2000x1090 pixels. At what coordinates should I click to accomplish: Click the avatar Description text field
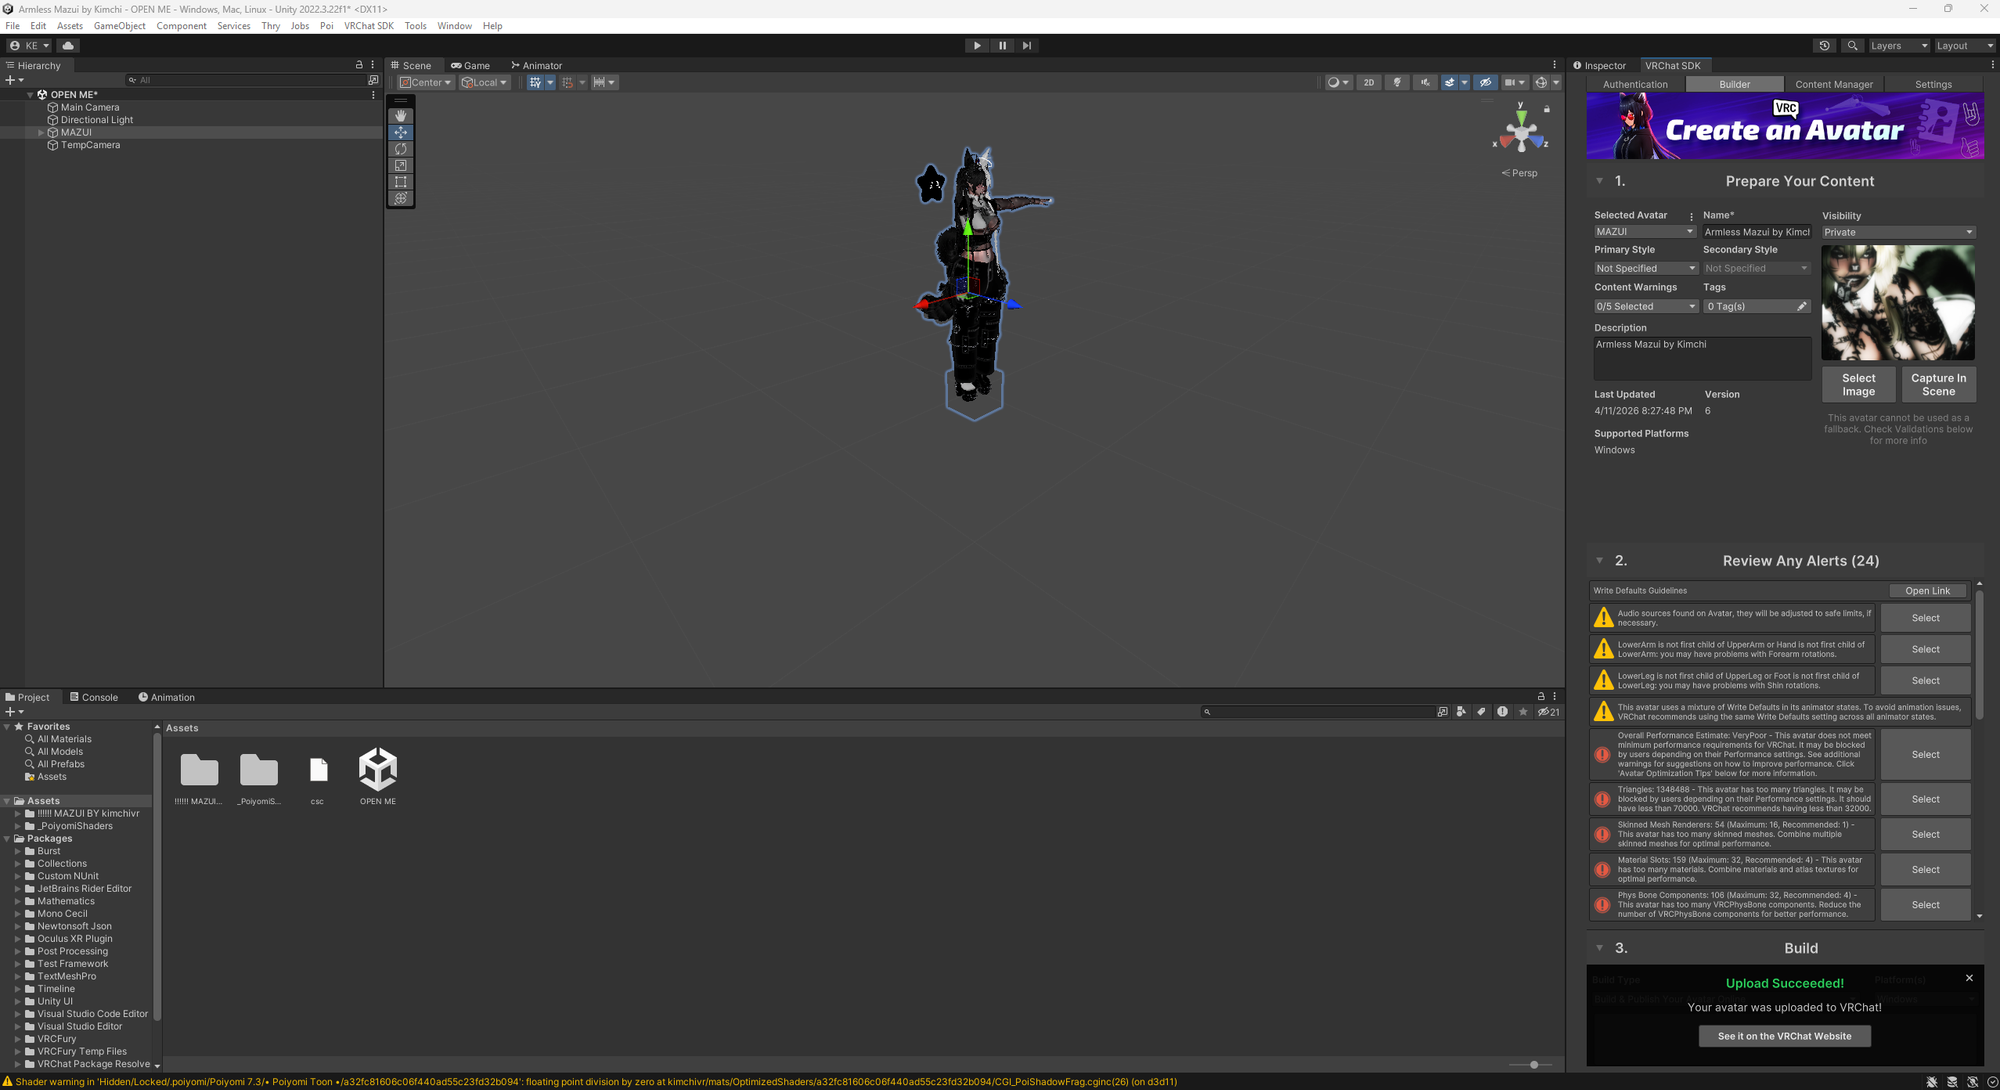[1701, 358]
